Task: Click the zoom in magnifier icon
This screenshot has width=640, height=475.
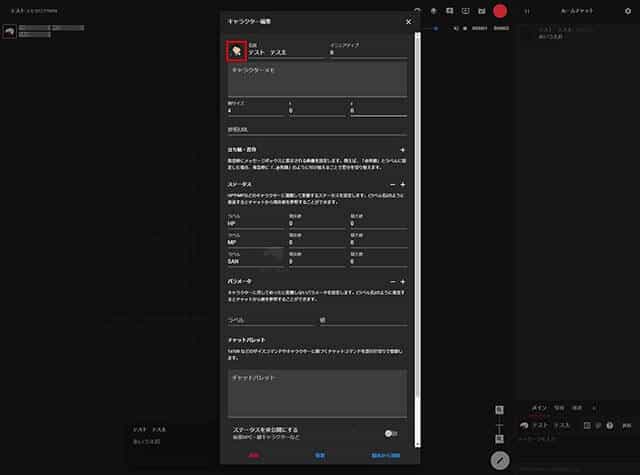Action: pos(499,411)
